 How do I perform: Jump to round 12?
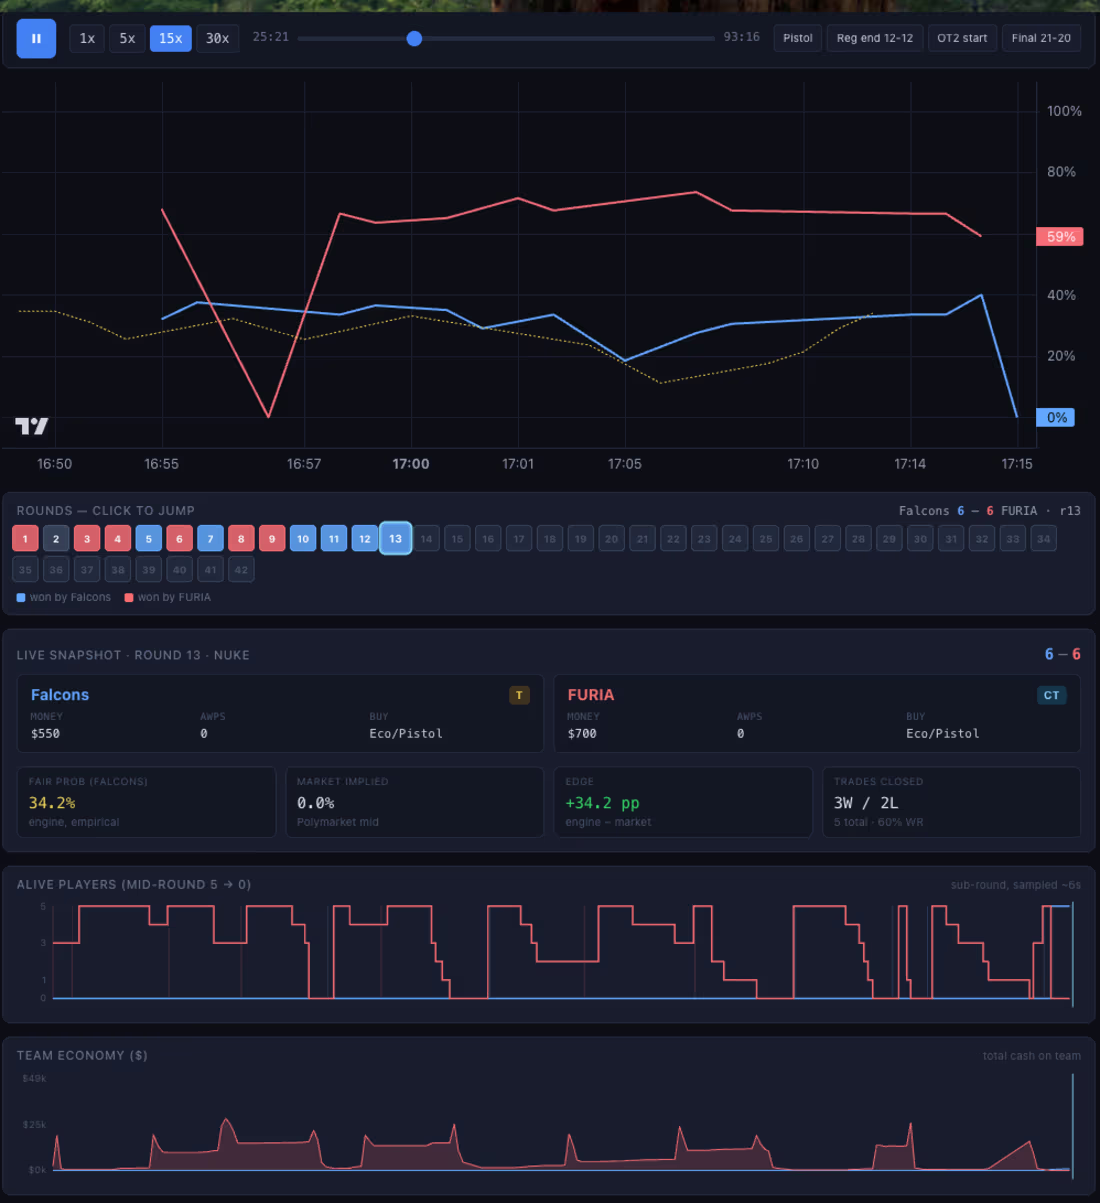365,539
